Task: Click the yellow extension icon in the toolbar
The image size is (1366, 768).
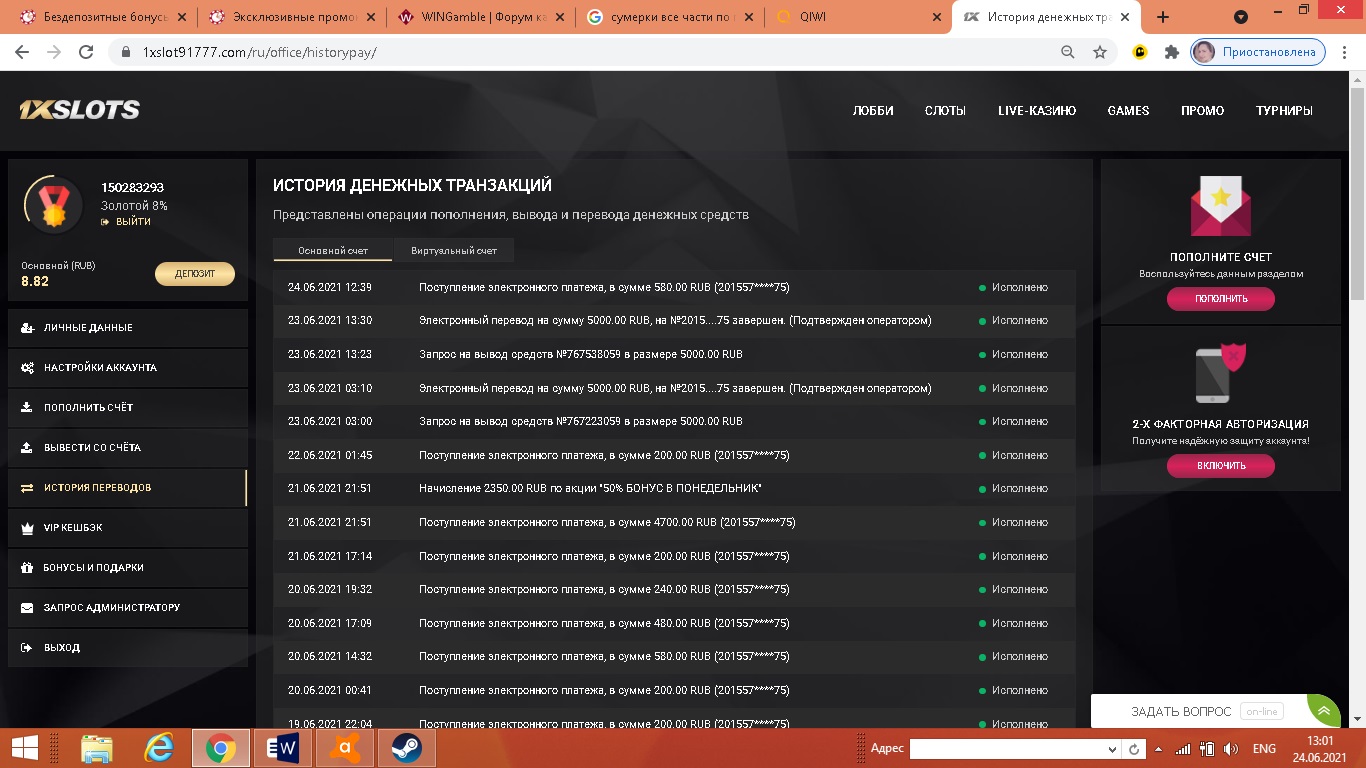Action: point(1140,52)
